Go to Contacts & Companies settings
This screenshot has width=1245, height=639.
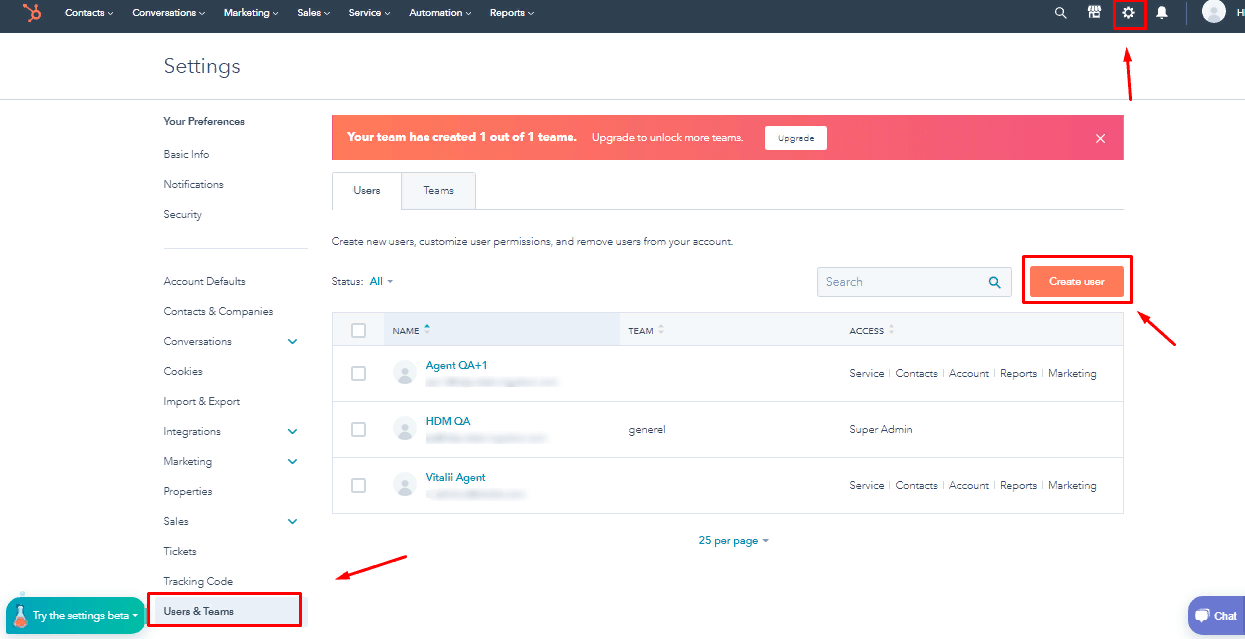218,312
